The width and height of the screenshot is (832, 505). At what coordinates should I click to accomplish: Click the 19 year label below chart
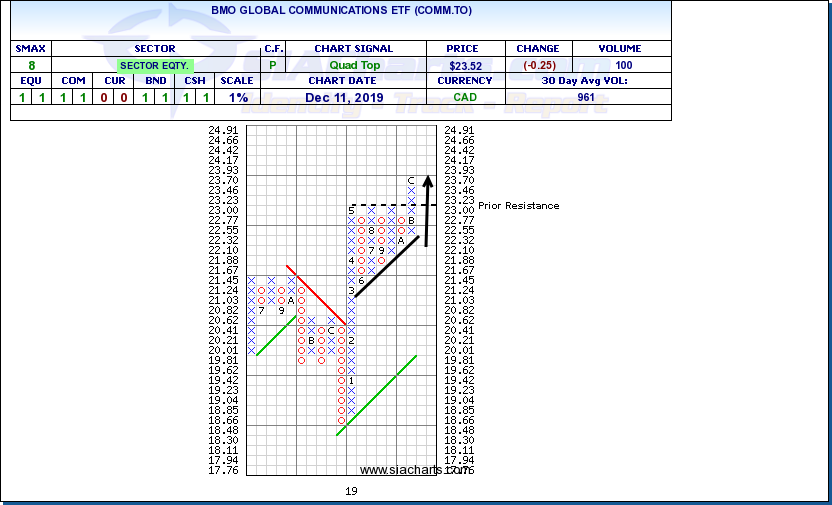(x=350, y=491)
